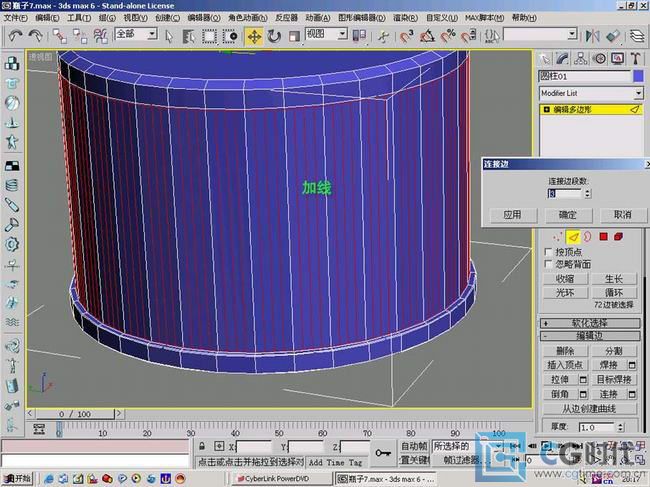Open the Modifier List dropdown

click(591, 93)
